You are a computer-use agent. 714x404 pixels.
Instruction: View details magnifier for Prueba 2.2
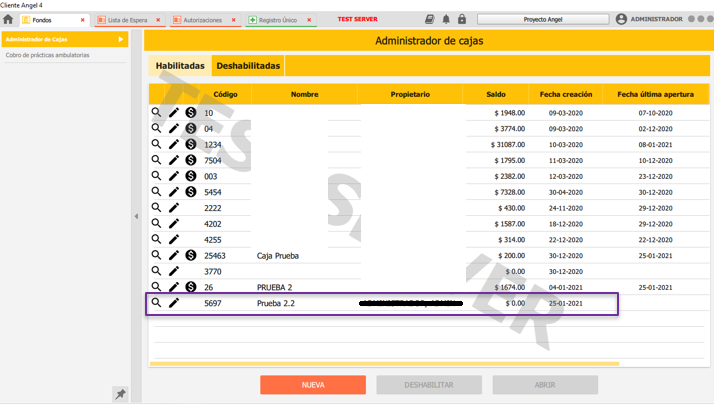(156, 302)
